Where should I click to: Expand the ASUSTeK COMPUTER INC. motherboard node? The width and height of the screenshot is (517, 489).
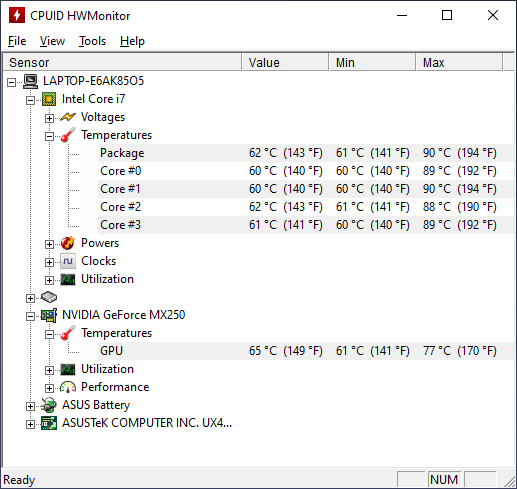[30, 424]
